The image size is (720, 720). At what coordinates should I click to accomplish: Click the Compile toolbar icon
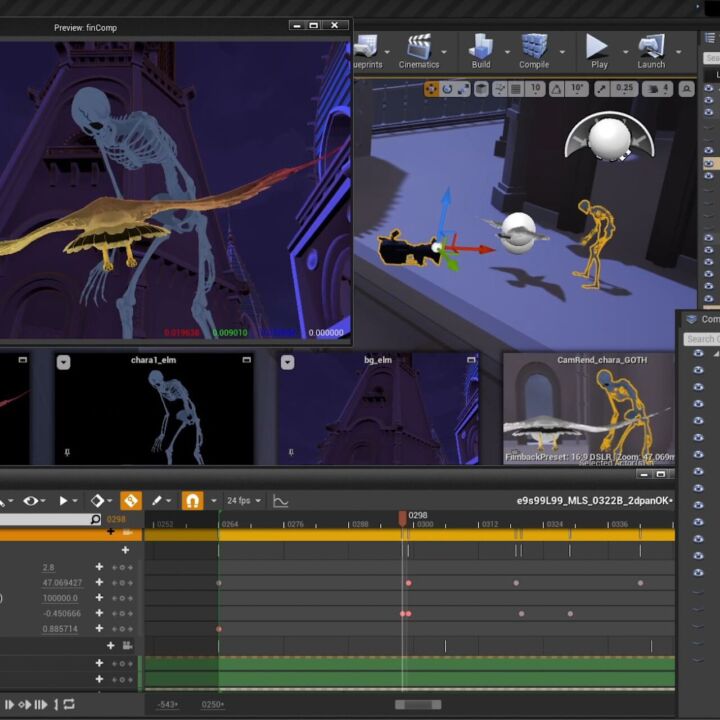pos(534,49)
